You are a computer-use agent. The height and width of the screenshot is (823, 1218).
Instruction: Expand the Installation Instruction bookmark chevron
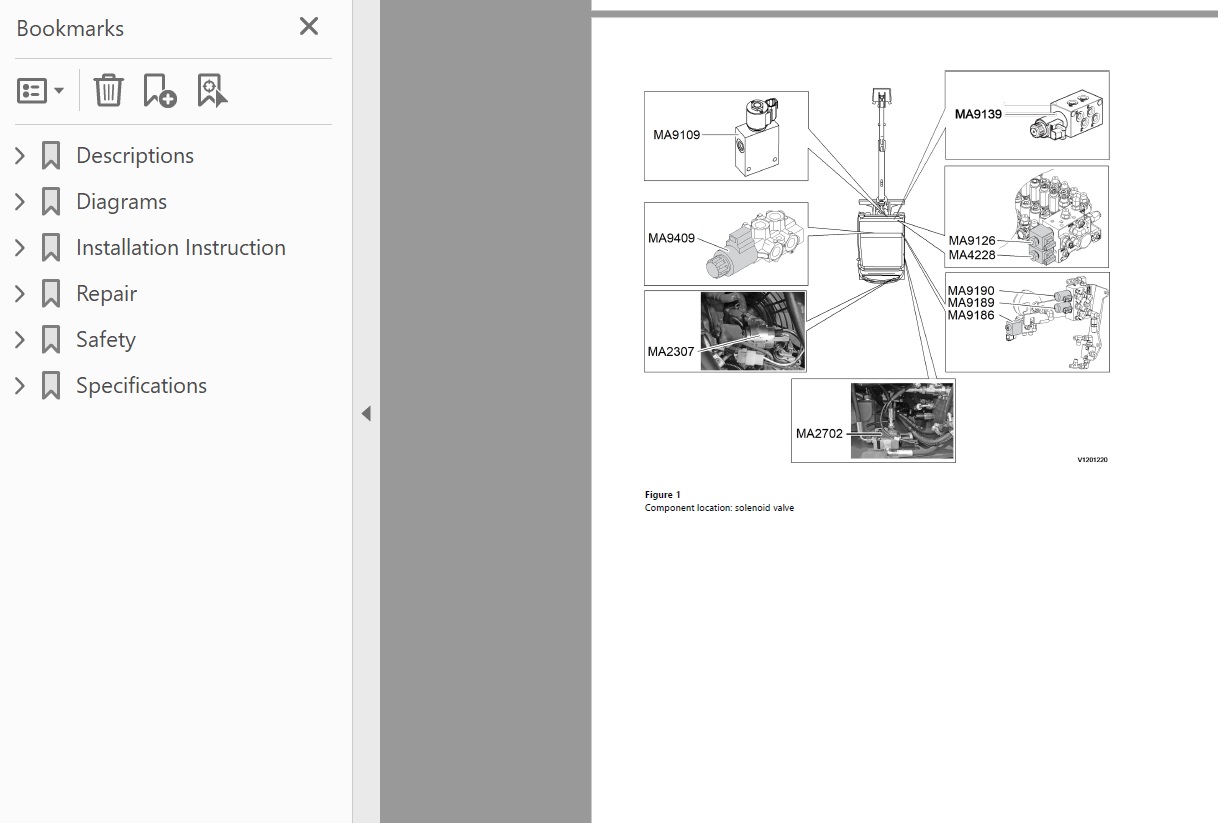point(19,248)
